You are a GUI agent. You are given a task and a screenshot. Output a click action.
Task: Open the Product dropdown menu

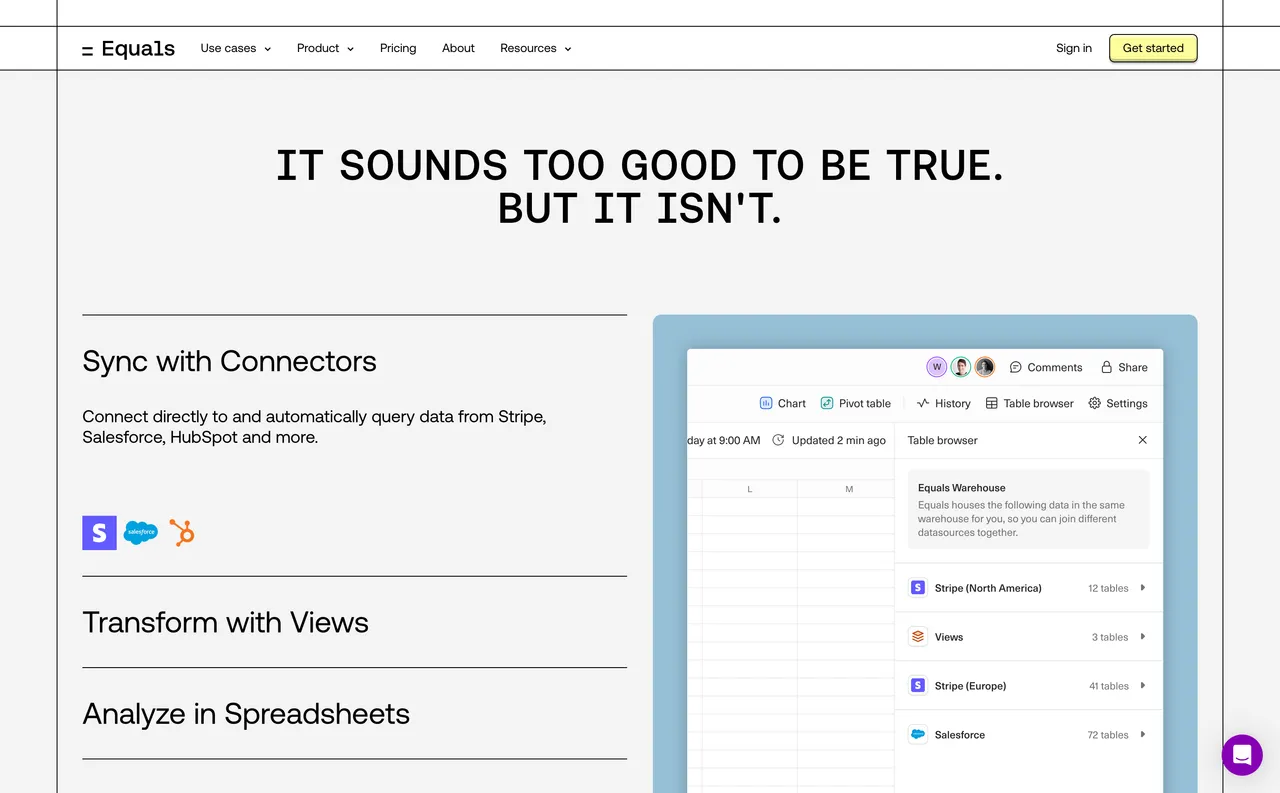point(324,48)
